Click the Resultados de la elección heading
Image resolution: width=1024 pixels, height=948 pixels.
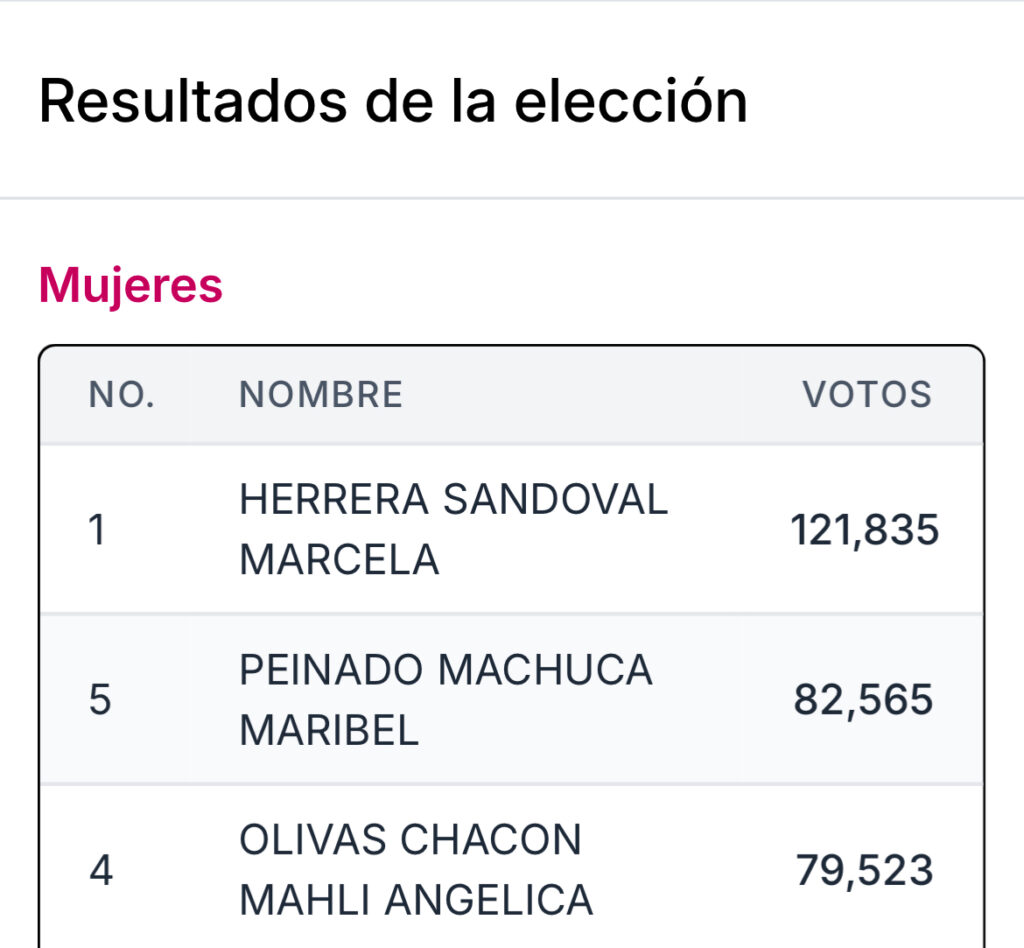(x=393, y=102)
